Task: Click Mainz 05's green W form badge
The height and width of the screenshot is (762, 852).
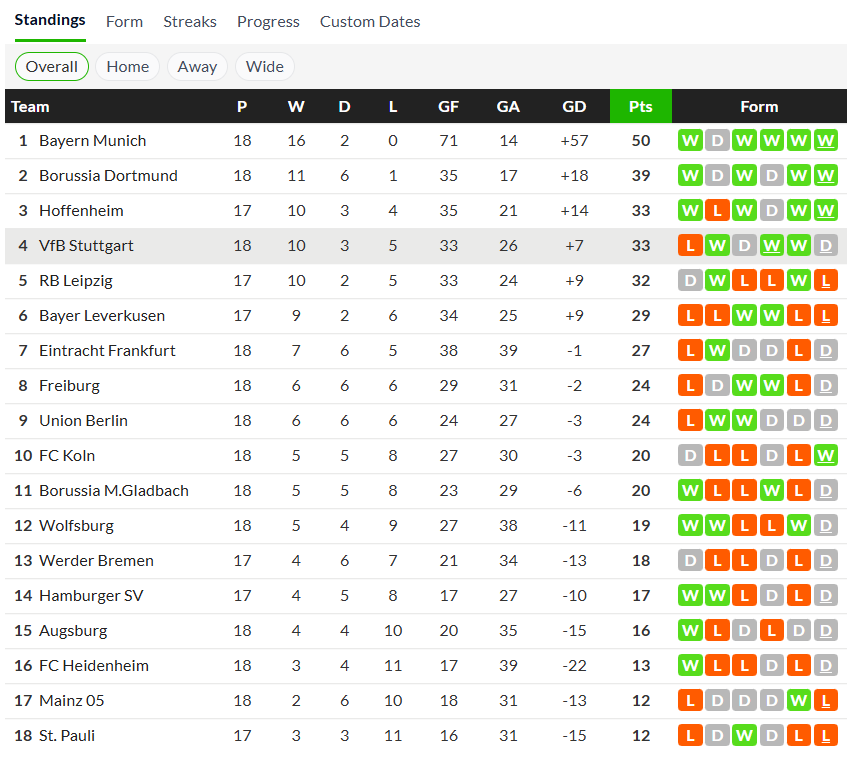Action: click(799, 701)
